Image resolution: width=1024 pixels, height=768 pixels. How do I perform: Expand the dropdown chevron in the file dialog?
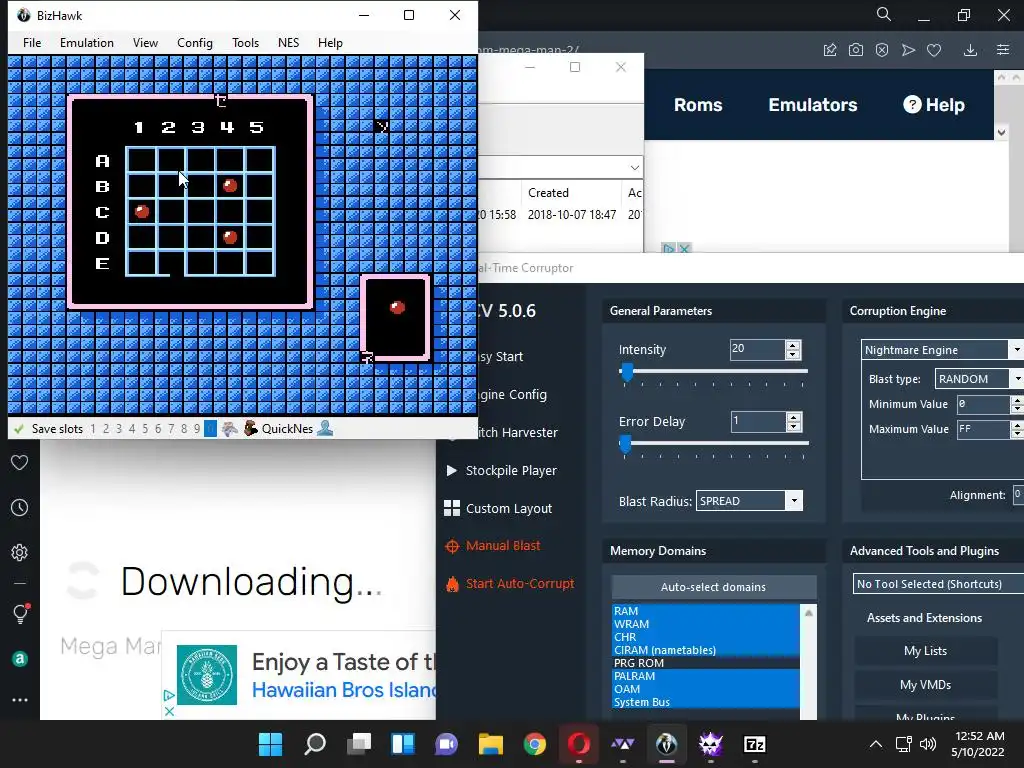click(x=634, y=168)
